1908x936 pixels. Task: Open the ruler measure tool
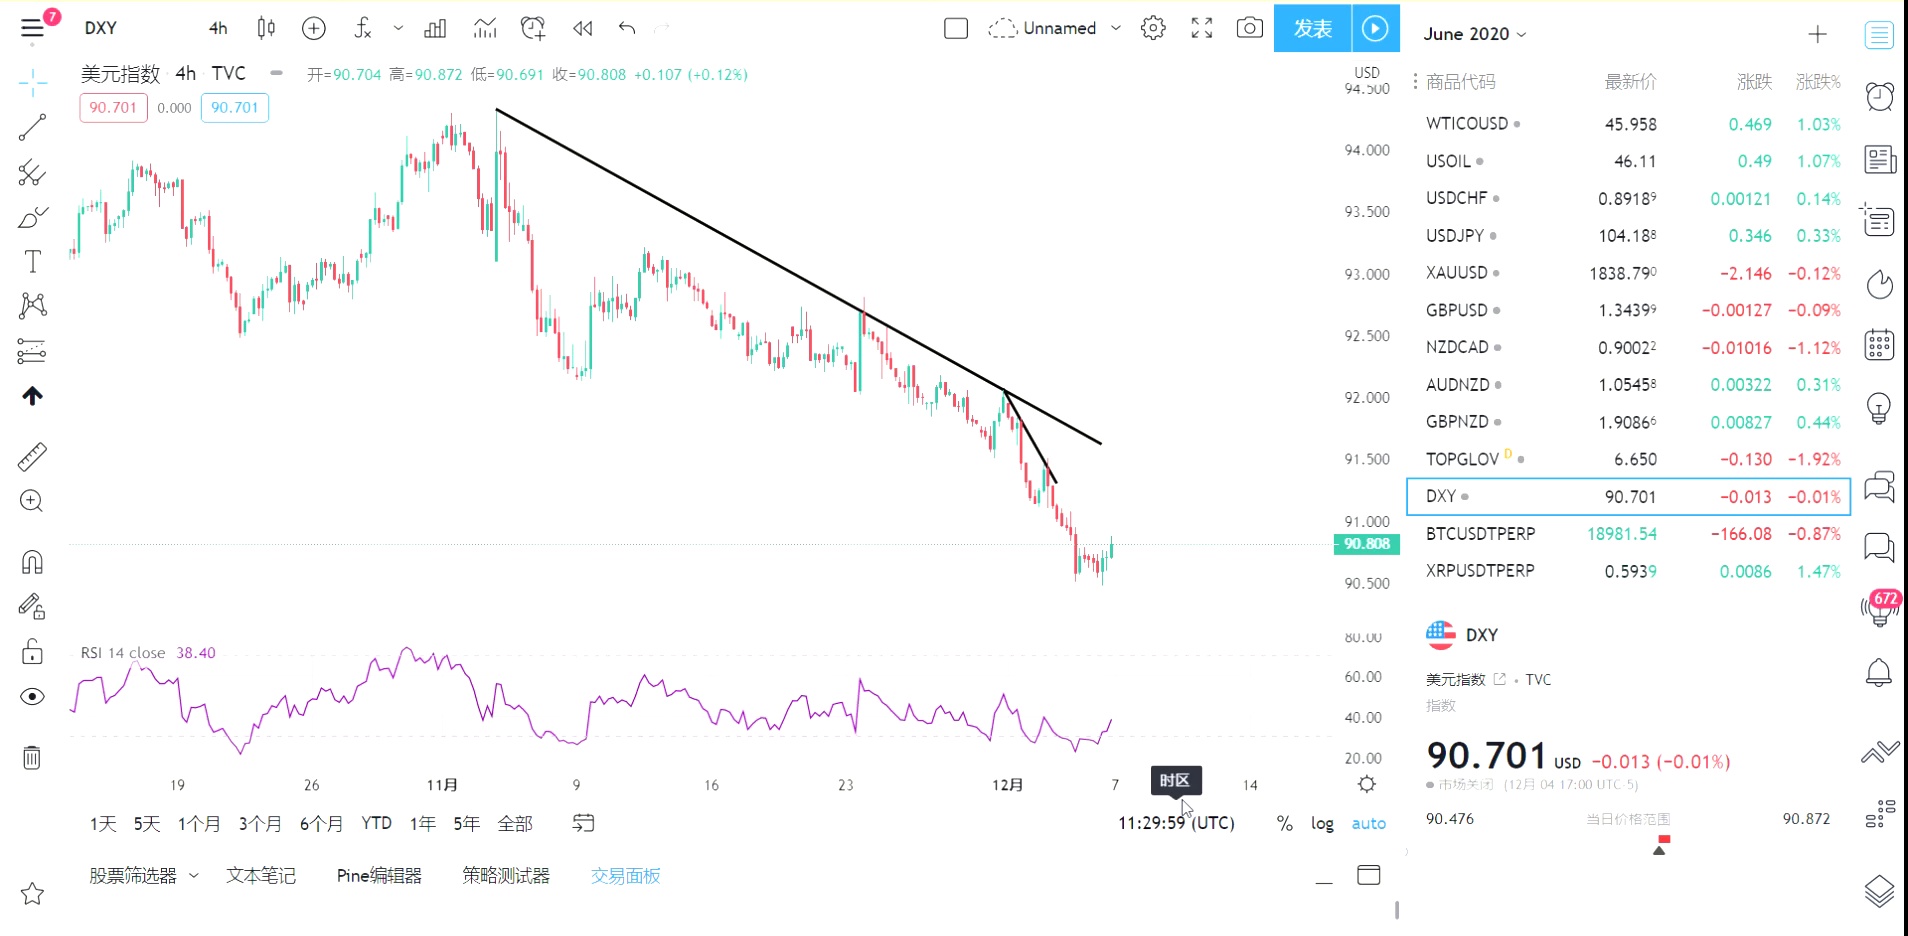tap(32, 457)
